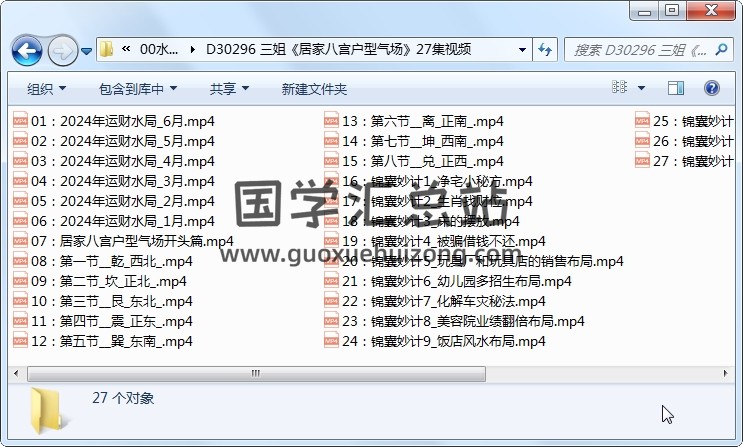Maximize the Explorer window
Image resolution: width=743 pixels, height=447 pixels.
click(672, 10)
